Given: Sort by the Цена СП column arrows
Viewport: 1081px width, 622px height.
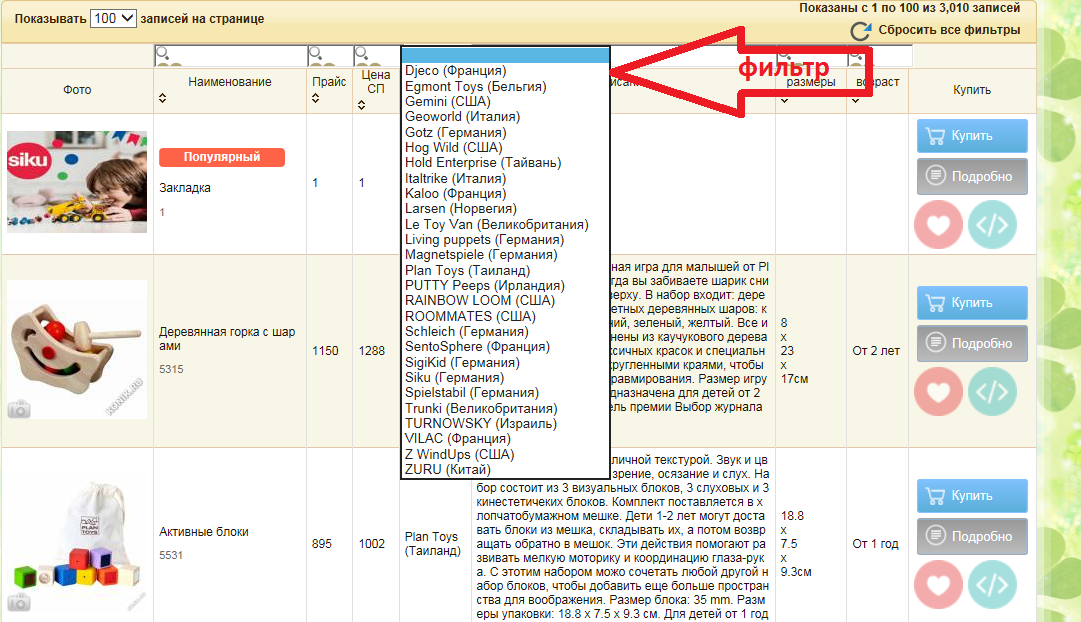Looking at the screenshot, I should coord(361,105).
